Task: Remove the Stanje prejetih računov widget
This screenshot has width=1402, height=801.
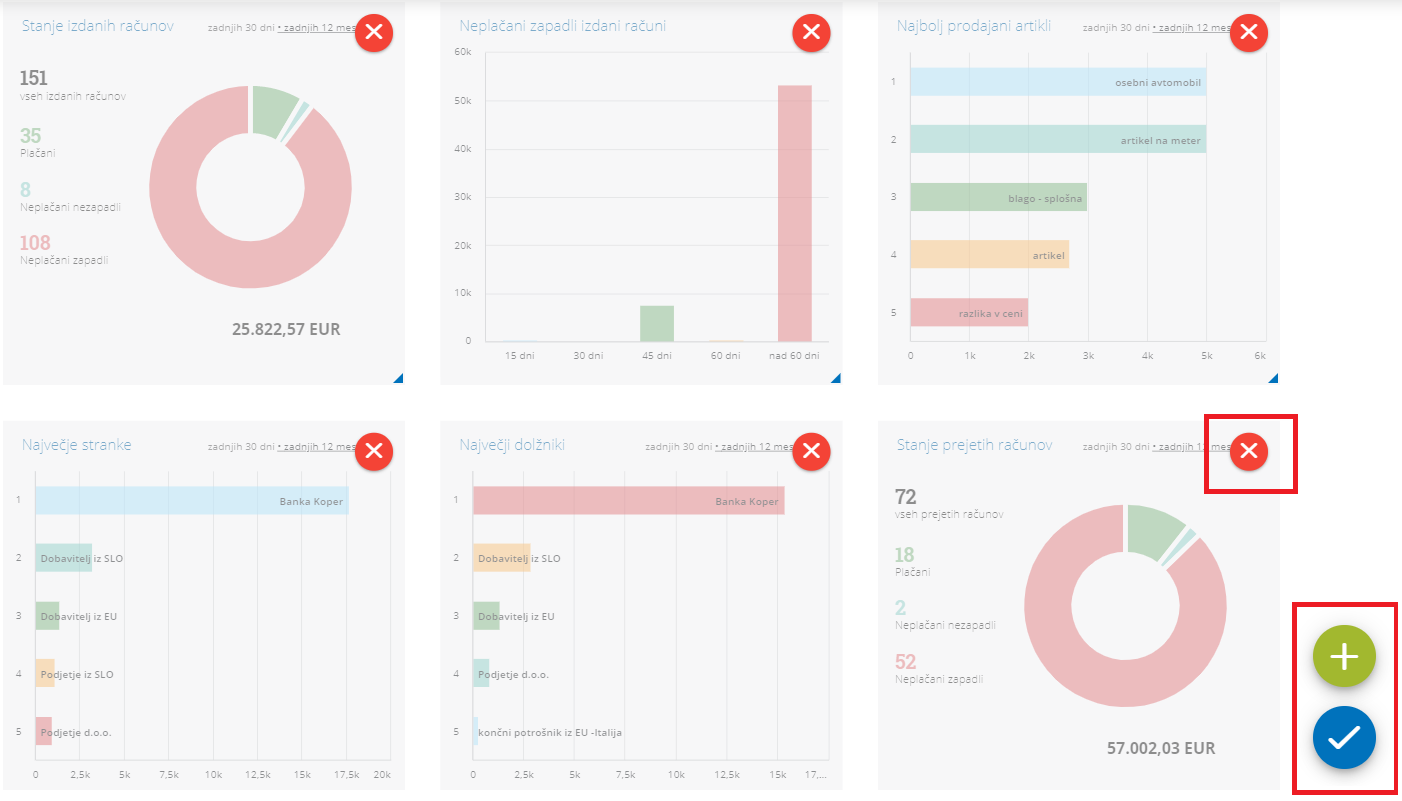Action: [1248, 452]
